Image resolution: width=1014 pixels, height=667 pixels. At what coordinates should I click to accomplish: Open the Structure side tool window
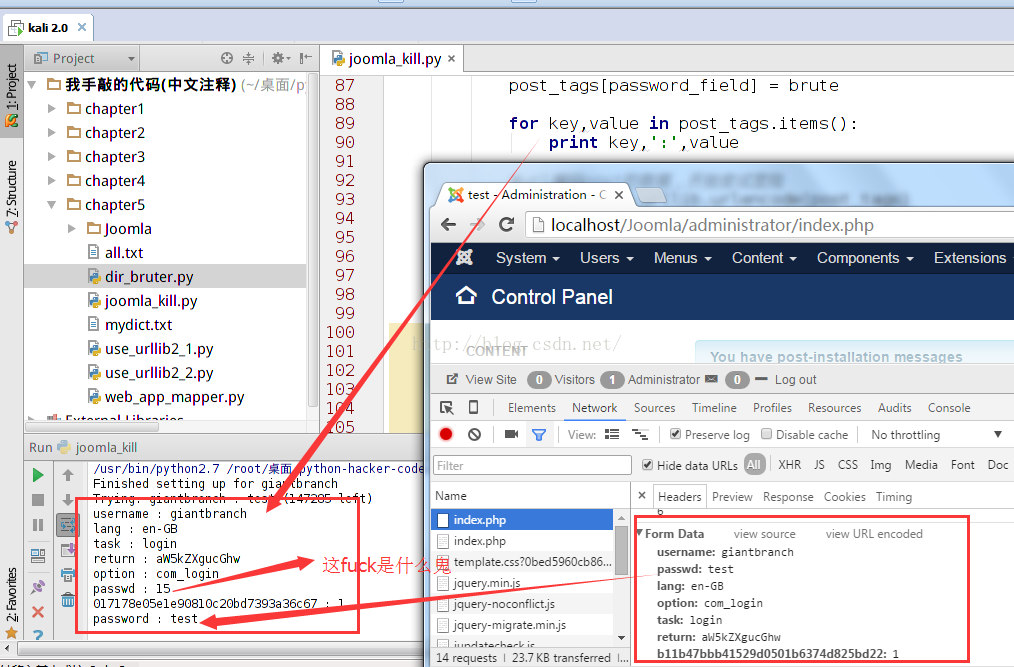pyautogui.click(x=12, y=196)
